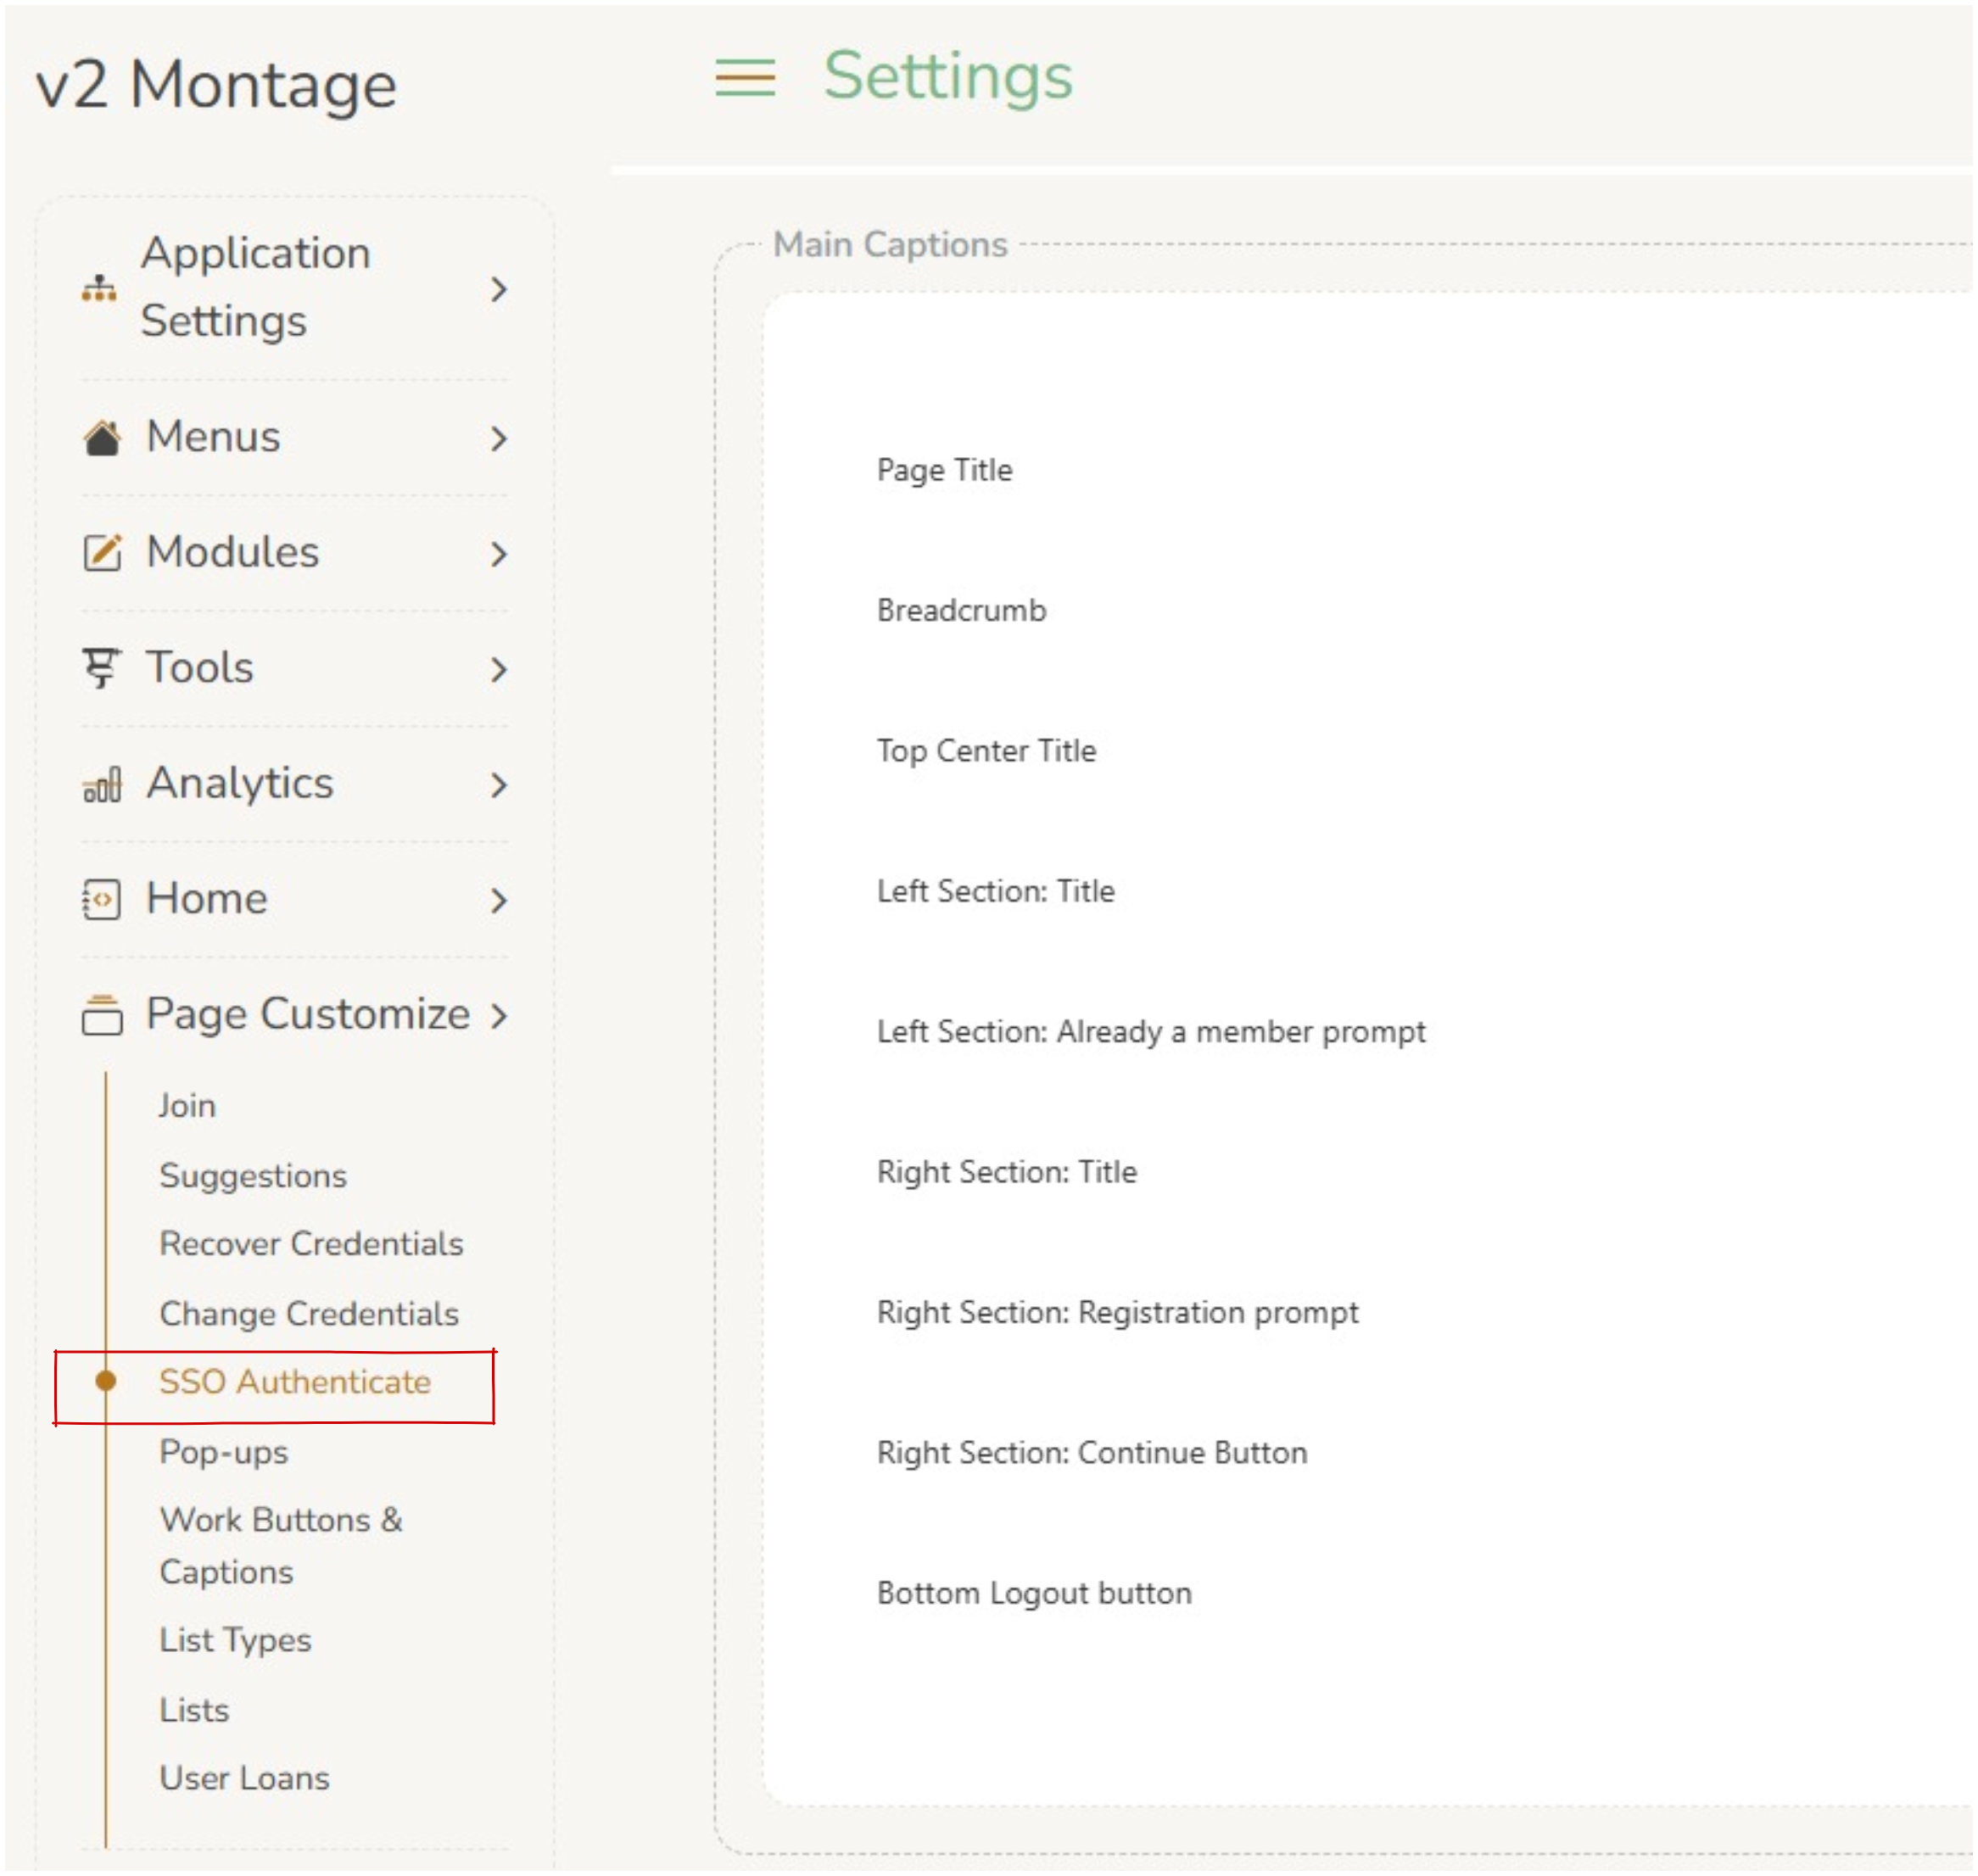Click the pencil edit icon beside Modules
Viewport: 1978px width, 1876px height.
pyautogui.click(x=101, y=552)
